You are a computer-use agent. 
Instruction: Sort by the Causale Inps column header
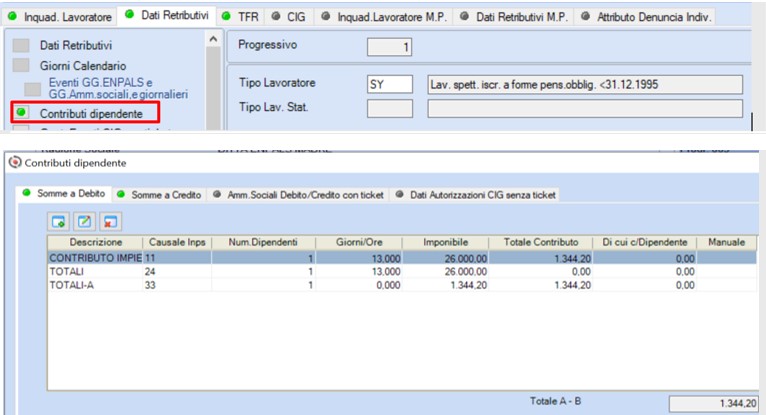click(x=177, y=243)
